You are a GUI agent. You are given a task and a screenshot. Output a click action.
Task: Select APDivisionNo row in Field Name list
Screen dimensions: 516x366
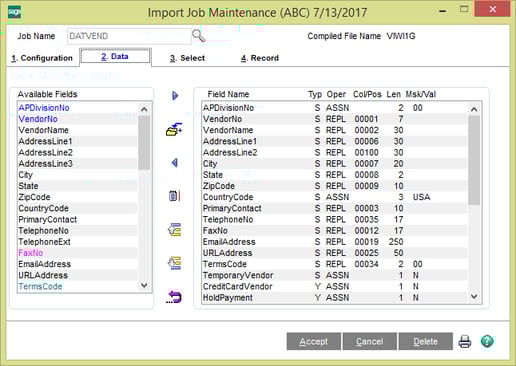pos(335,108)
